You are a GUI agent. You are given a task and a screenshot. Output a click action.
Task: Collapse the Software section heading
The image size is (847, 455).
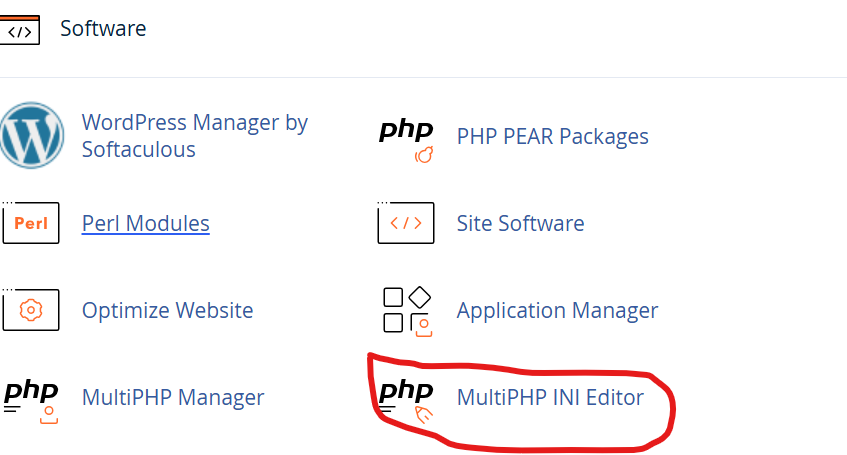tap(103, 29)
